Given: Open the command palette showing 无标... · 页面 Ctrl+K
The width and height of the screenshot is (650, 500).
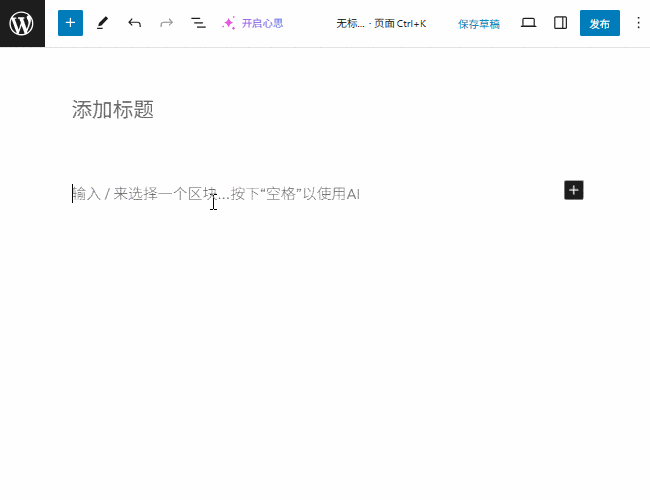Looking at the screenshot, I should point(381,24).
